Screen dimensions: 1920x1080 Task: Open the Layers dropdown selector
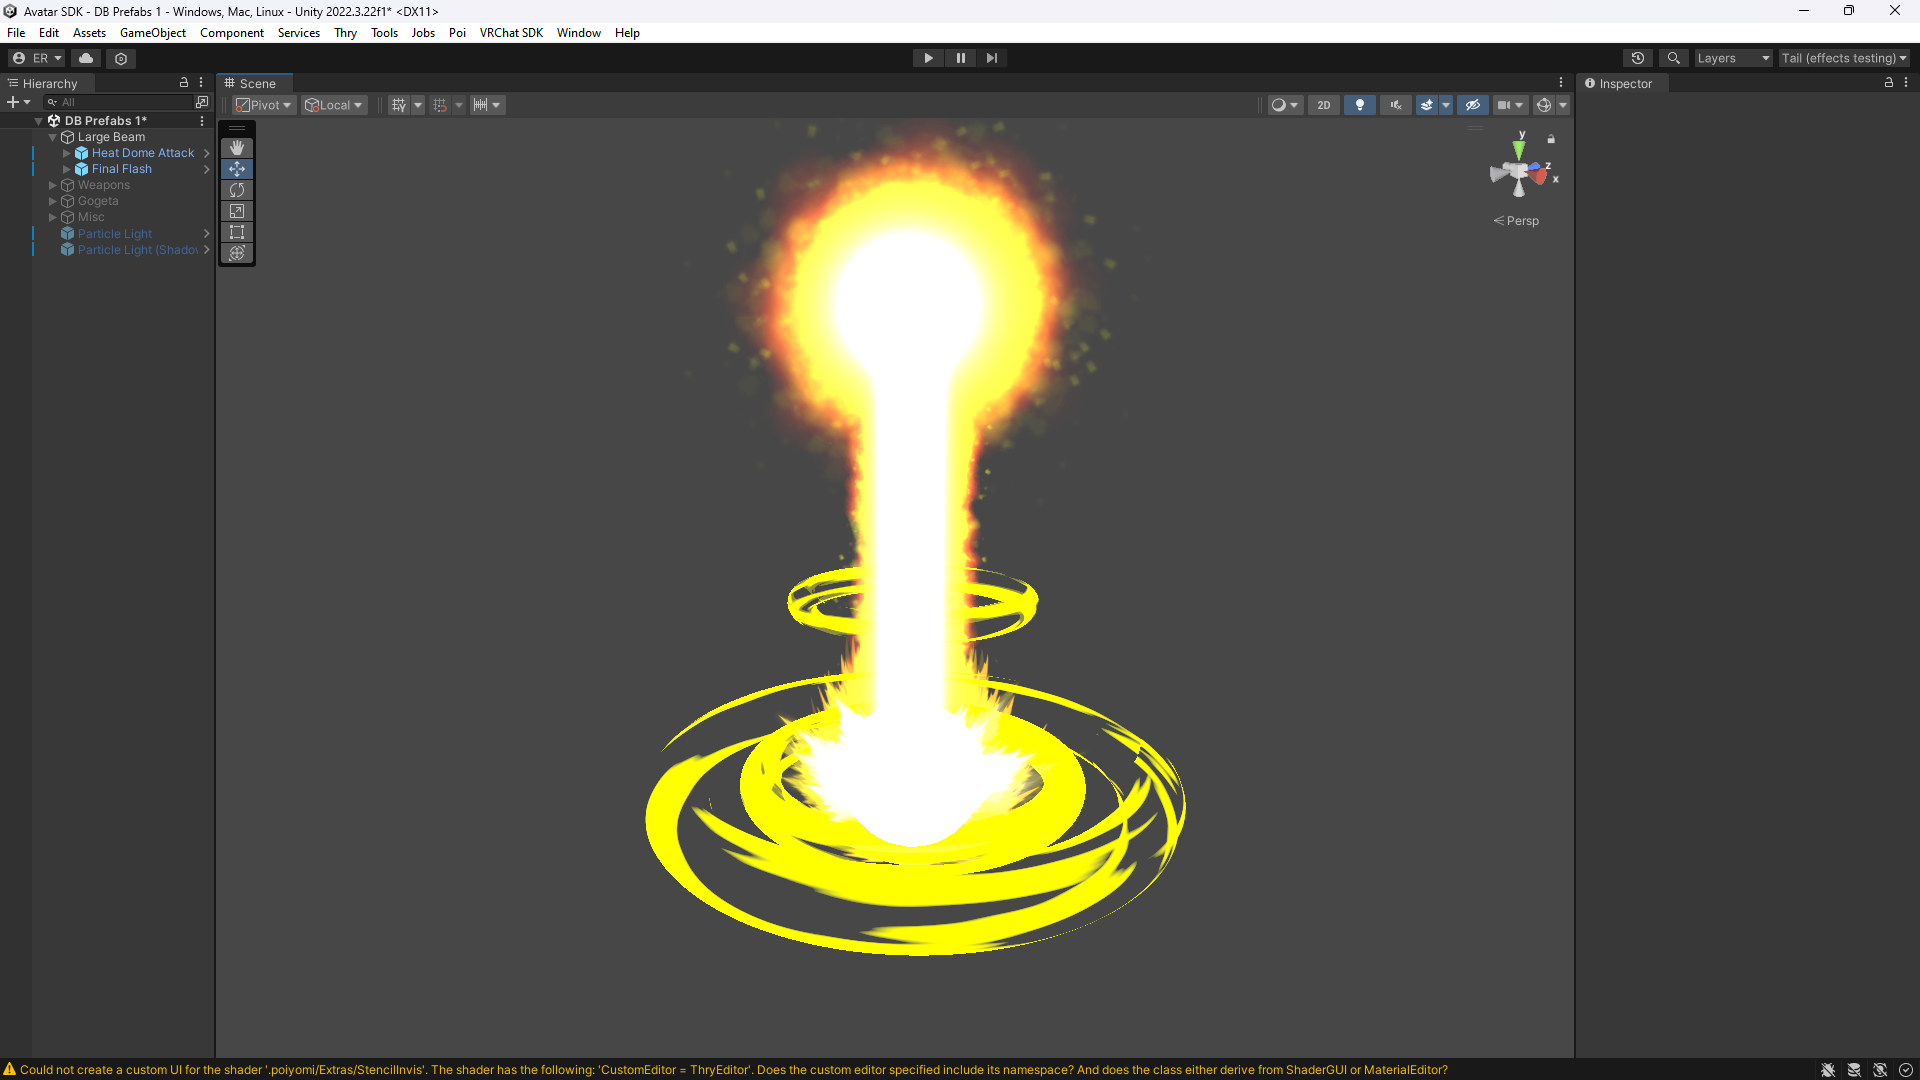[1732, 58]
